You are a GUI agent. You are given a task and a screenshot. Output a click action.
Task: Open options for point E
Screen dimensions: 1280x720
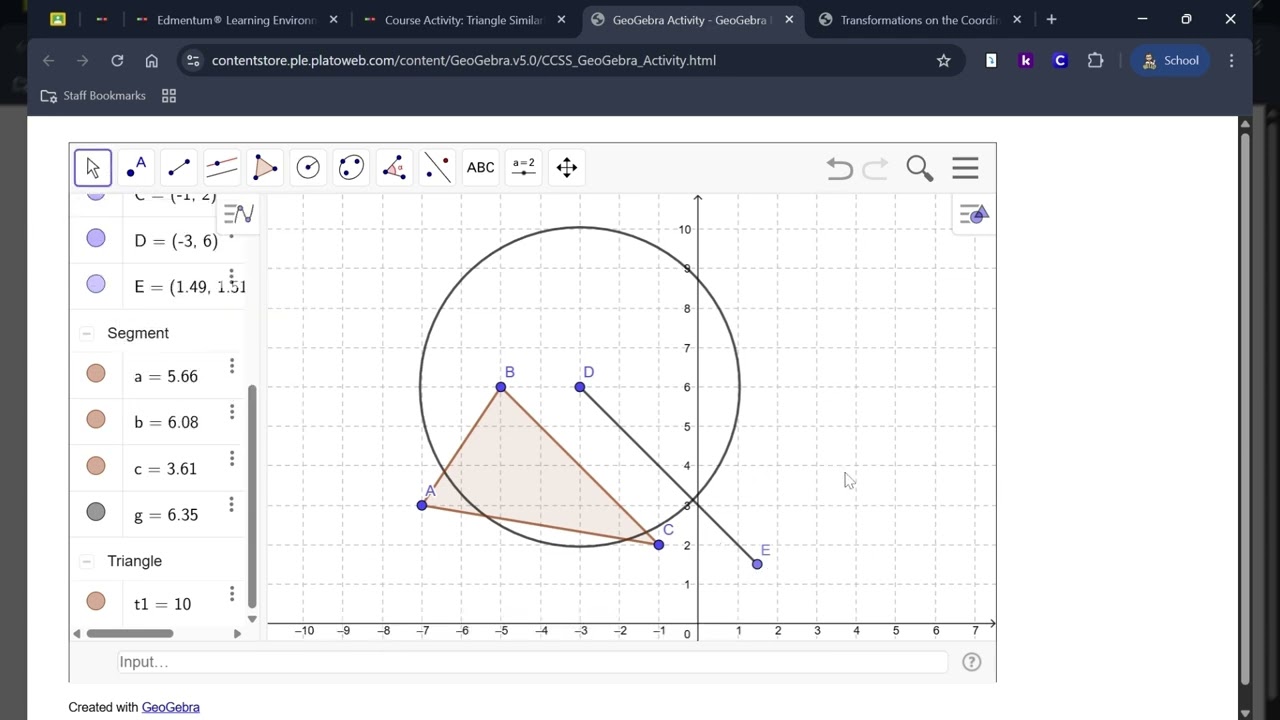(x=231, y=276)
